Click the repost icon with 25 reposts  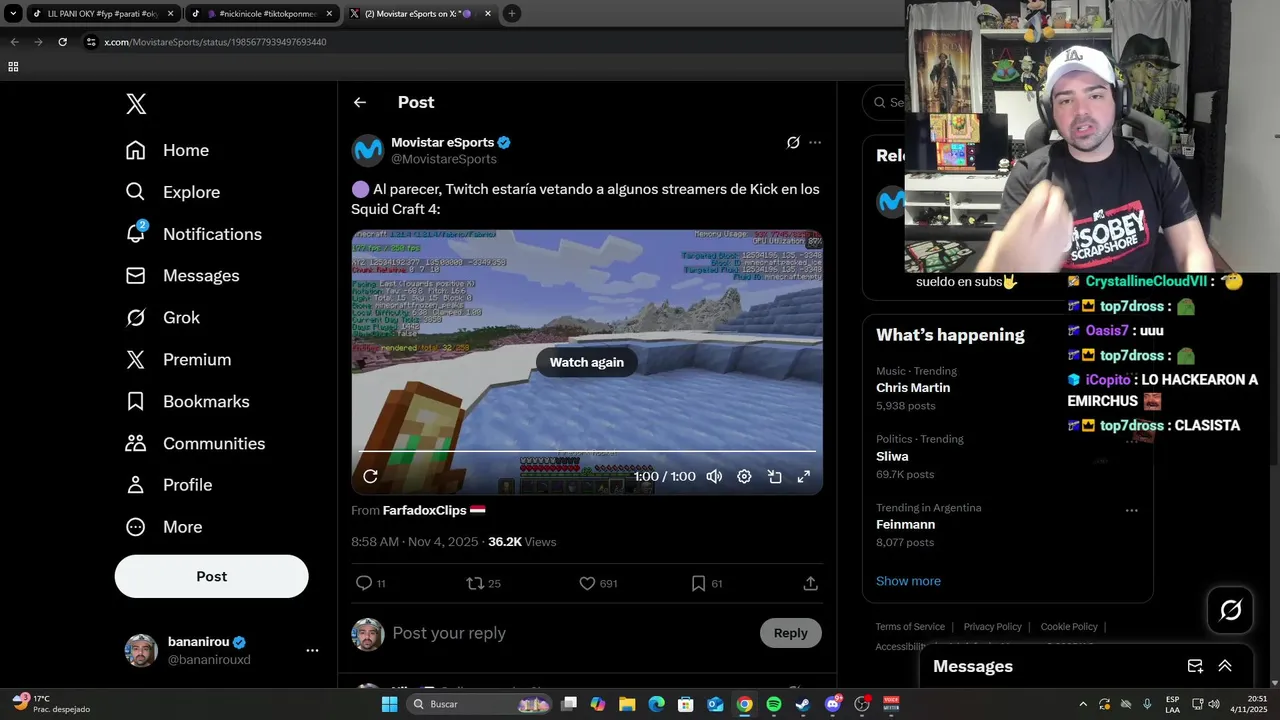coord(476,583)
